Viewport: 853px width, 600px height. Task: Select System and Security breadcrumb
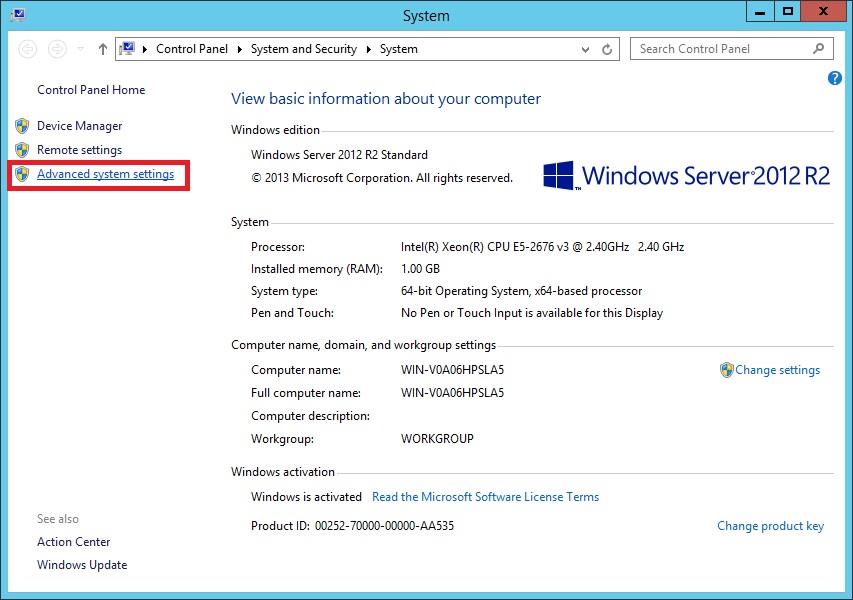(x=304, y=49)
